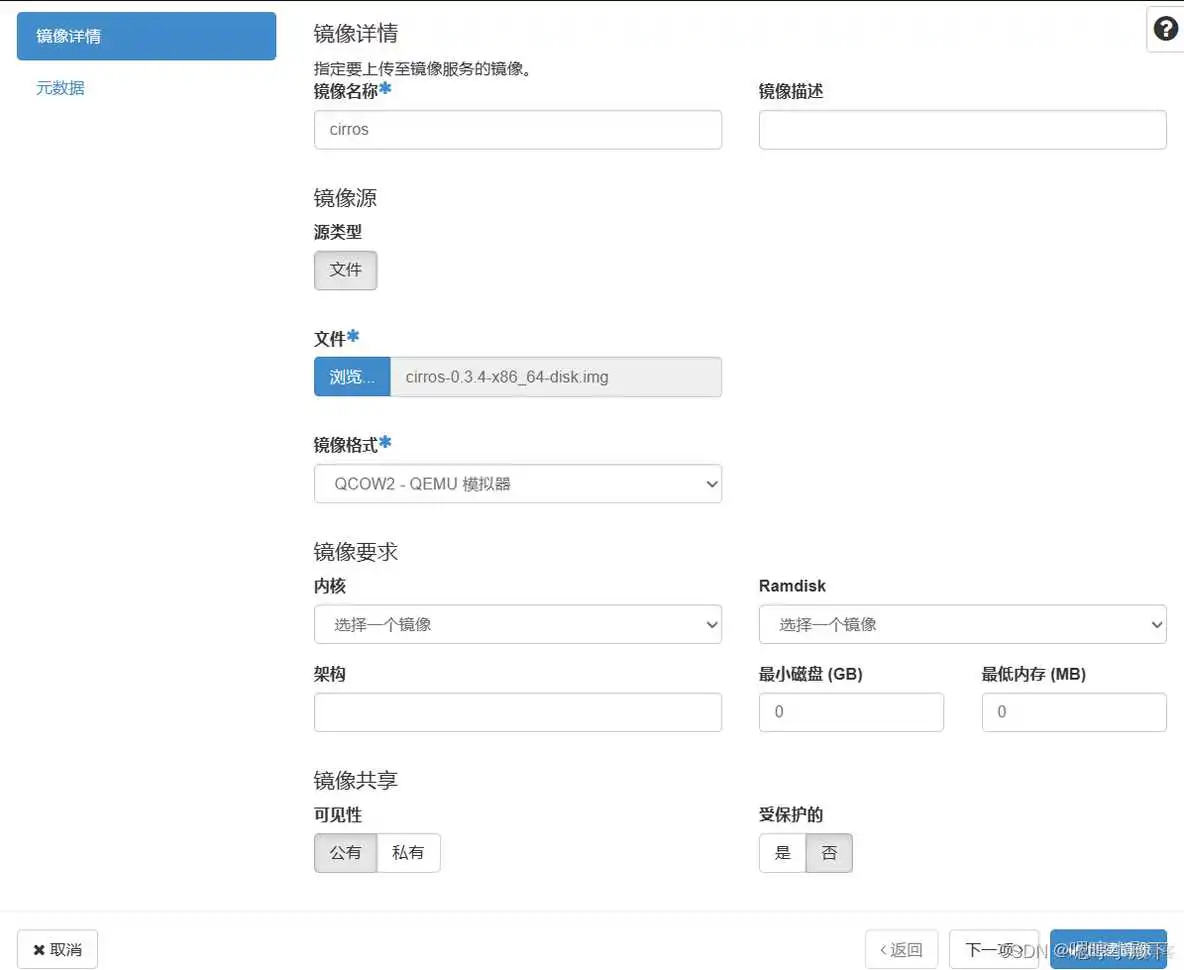Open the 内核 image dropdown
This screenshot has height=970, width=1184.
pyautogui.click(x=517, y=624)
